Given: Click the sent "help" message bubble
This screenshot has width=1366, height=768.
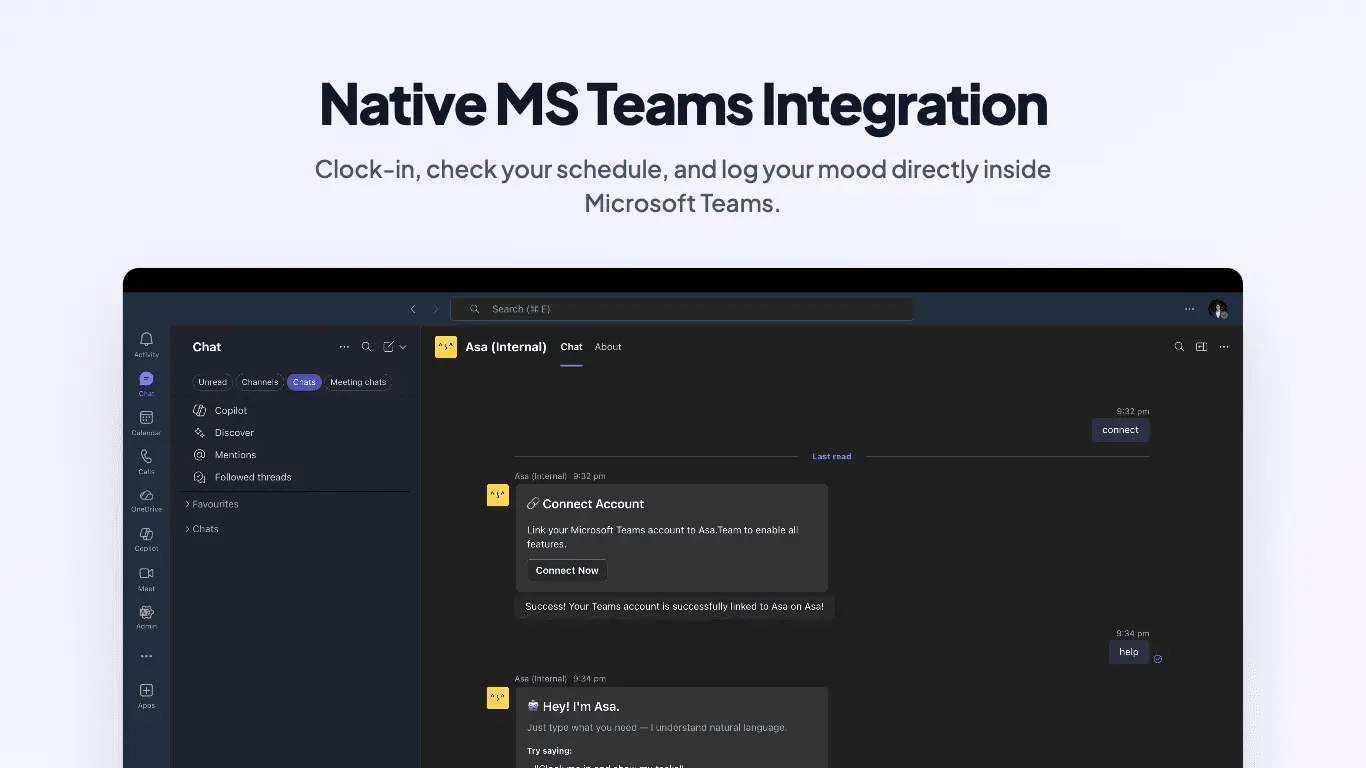Looking at the screenshot, I should point(1129,652).
